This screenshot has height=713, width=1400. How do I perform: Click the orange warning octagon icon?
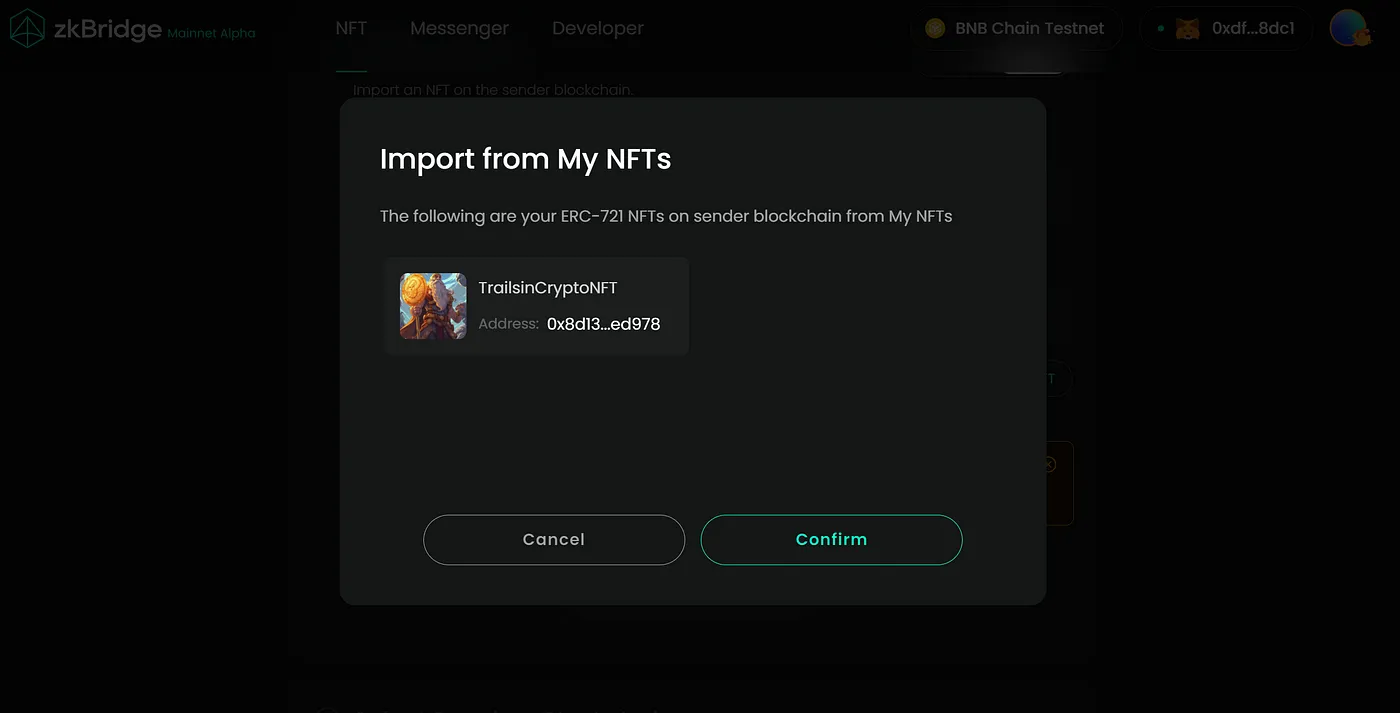[x=1049, y=464]
